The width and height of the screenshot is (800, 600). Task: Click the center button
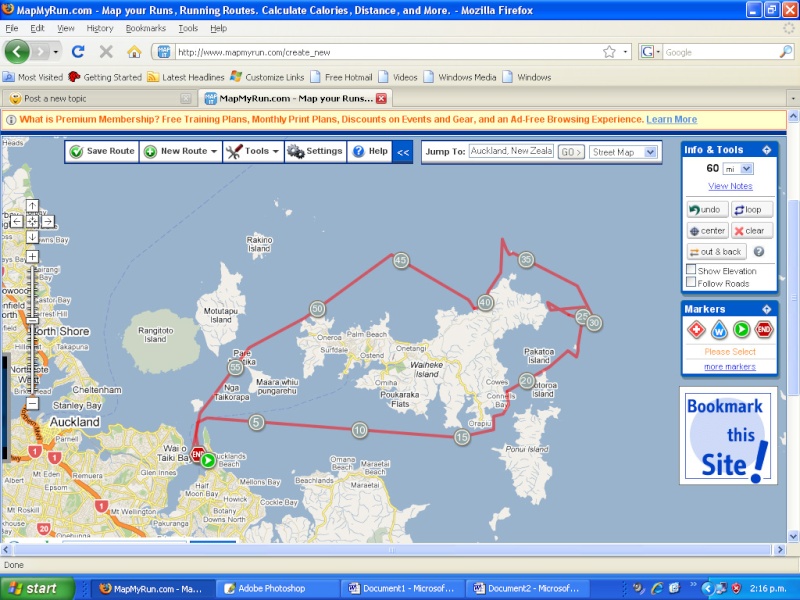[707, 231]
